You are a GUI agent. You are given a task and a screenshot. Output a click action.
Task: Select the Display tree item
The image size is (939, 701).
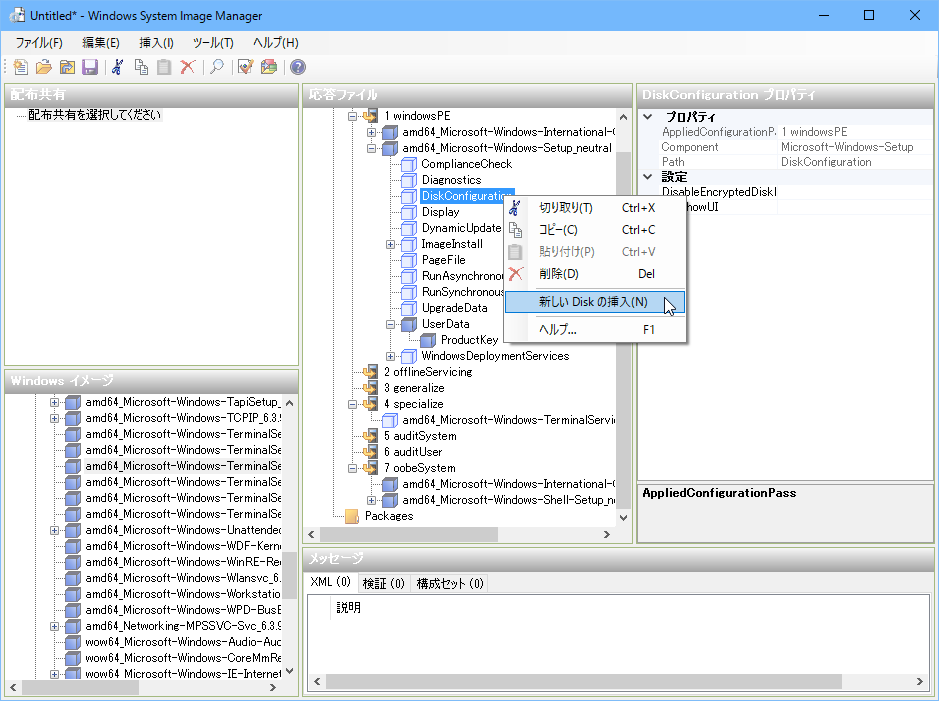click(x=440, y=212)
